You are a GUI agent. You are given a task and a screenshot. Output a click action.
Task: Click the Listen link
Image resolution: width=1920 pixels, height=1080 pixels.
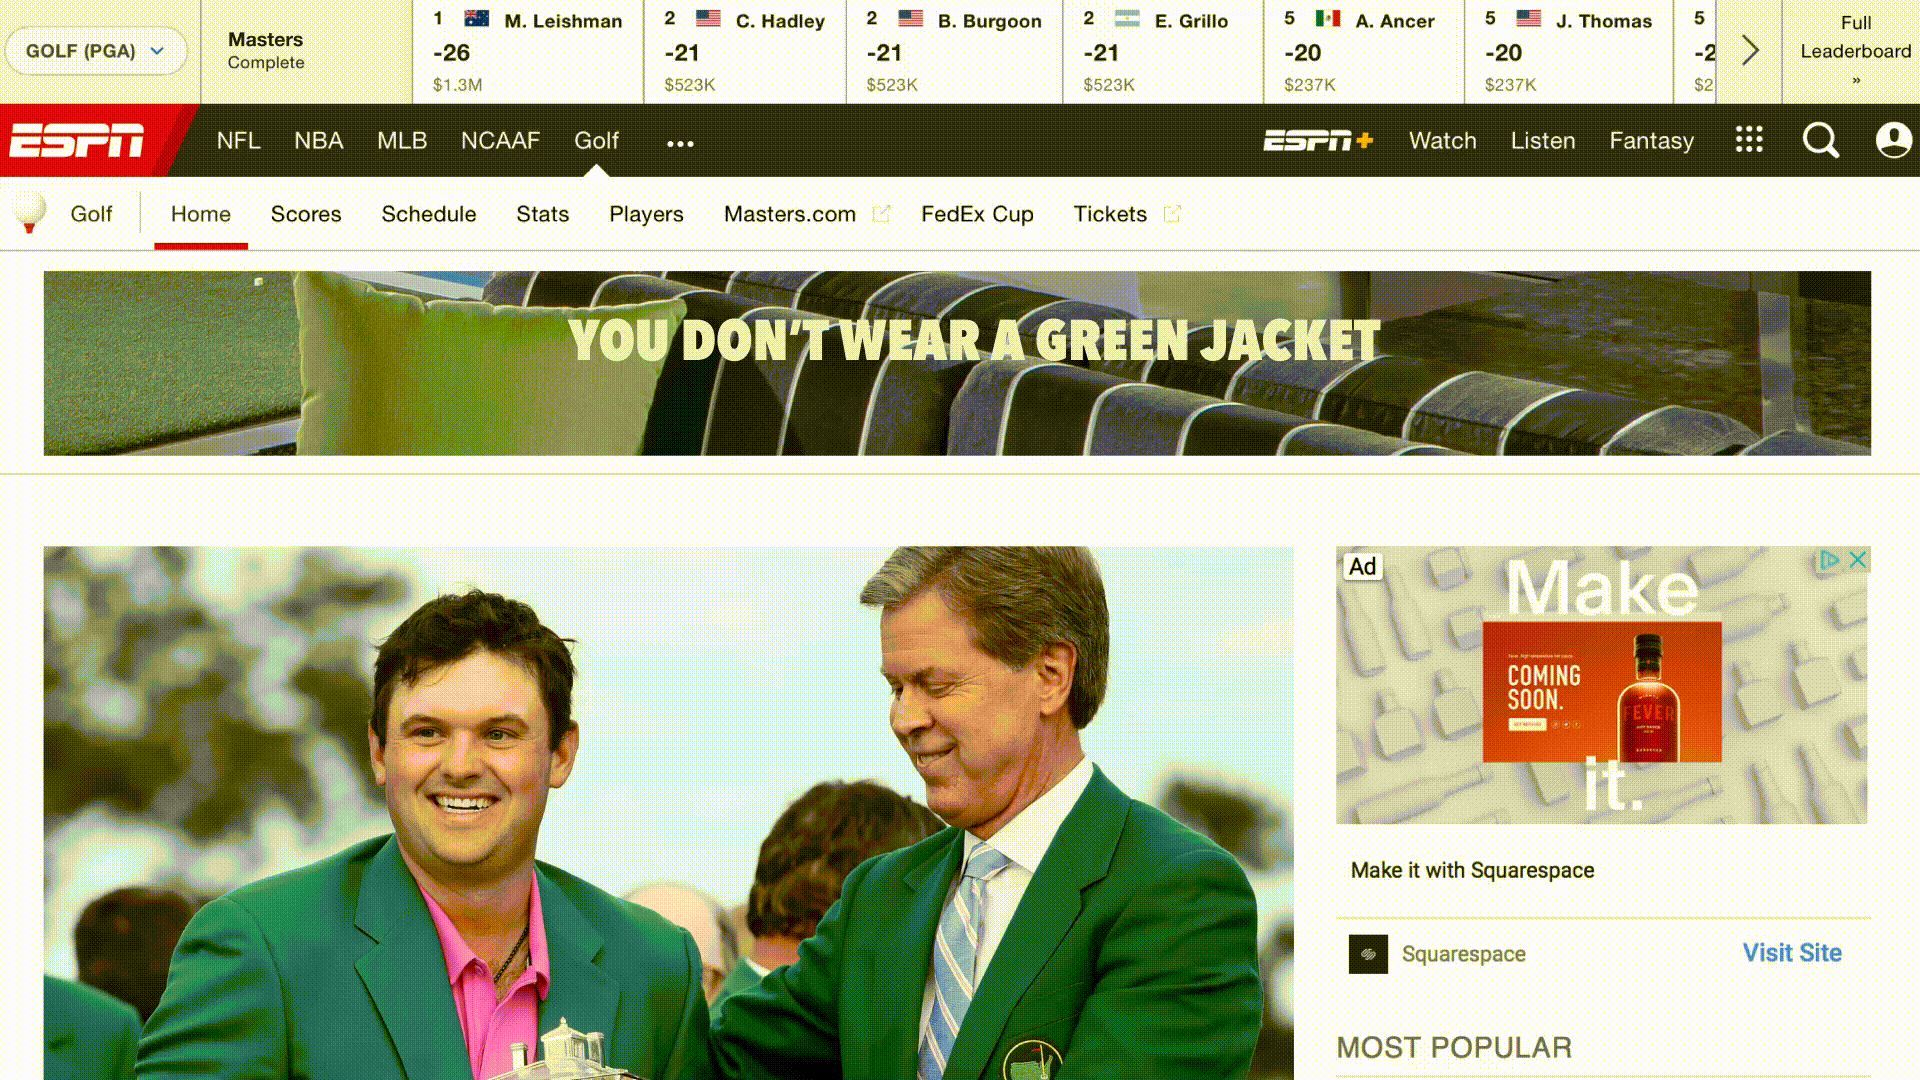1542,141
